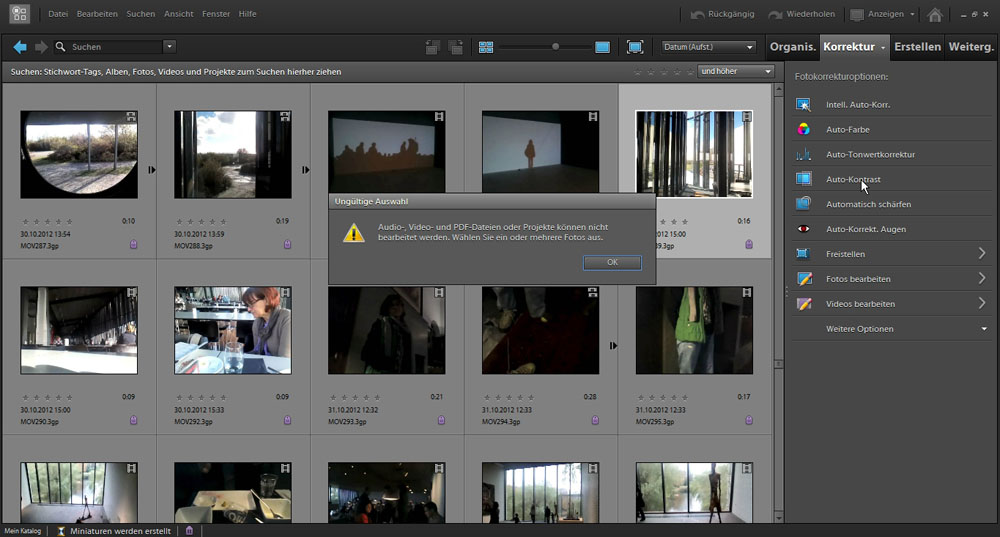This screenshot has height=537, width=1000.
Task: Click the Videos bearbeiten icon
Action: pyautogui.click(x=804, y=304)
